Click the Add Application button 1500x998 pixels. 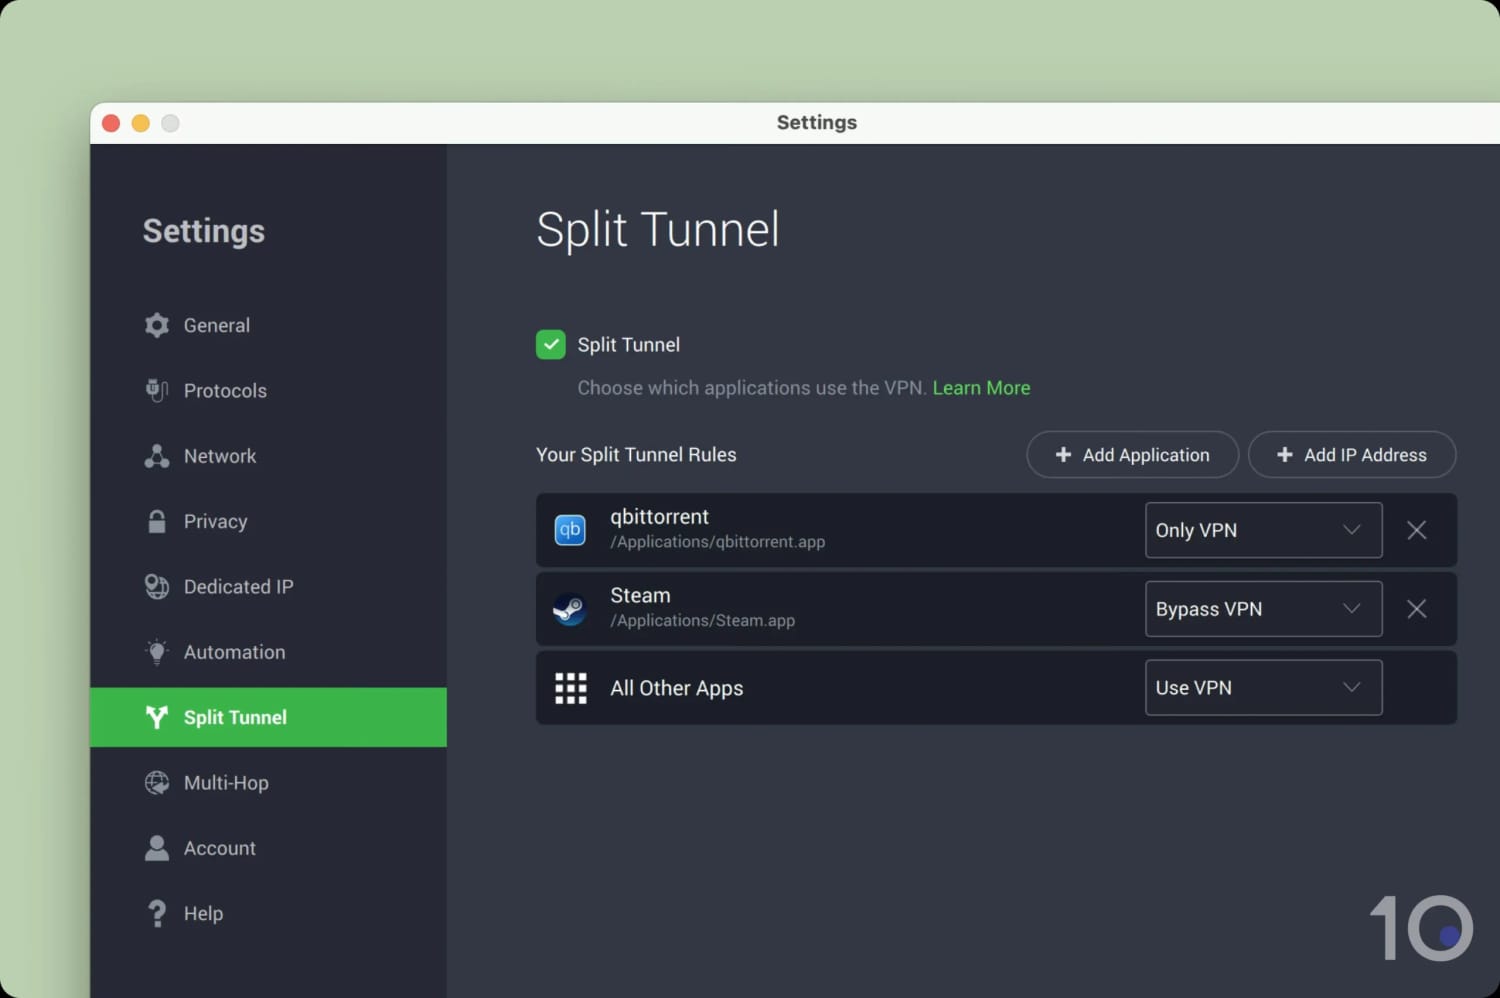1131,454
